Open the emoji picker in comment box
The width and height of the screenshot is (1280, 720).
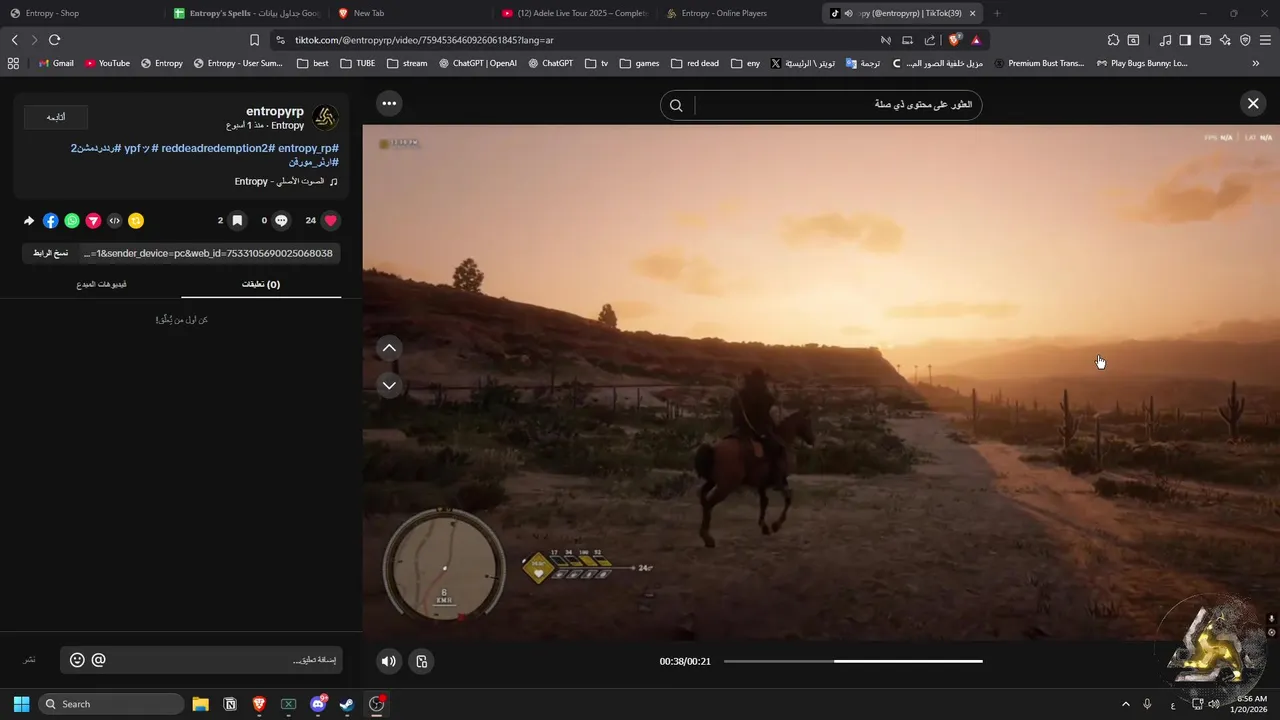(77, 660)
